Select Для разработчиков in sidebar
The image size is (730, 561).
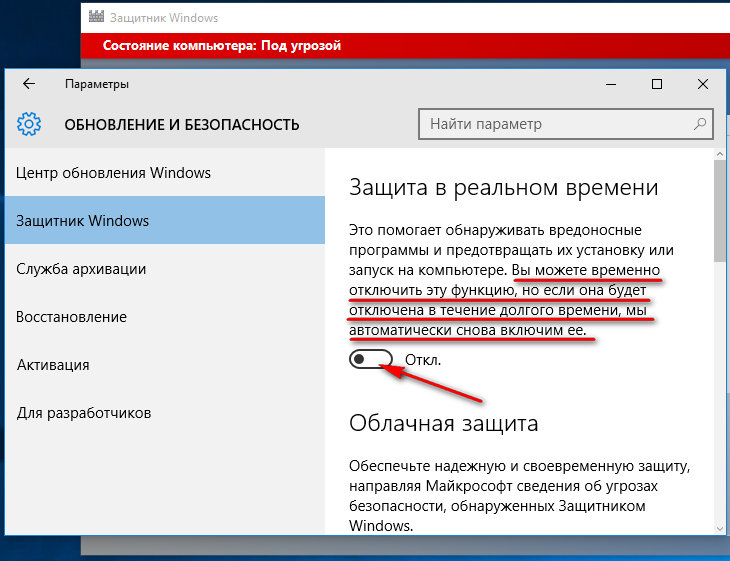point(84,413)
